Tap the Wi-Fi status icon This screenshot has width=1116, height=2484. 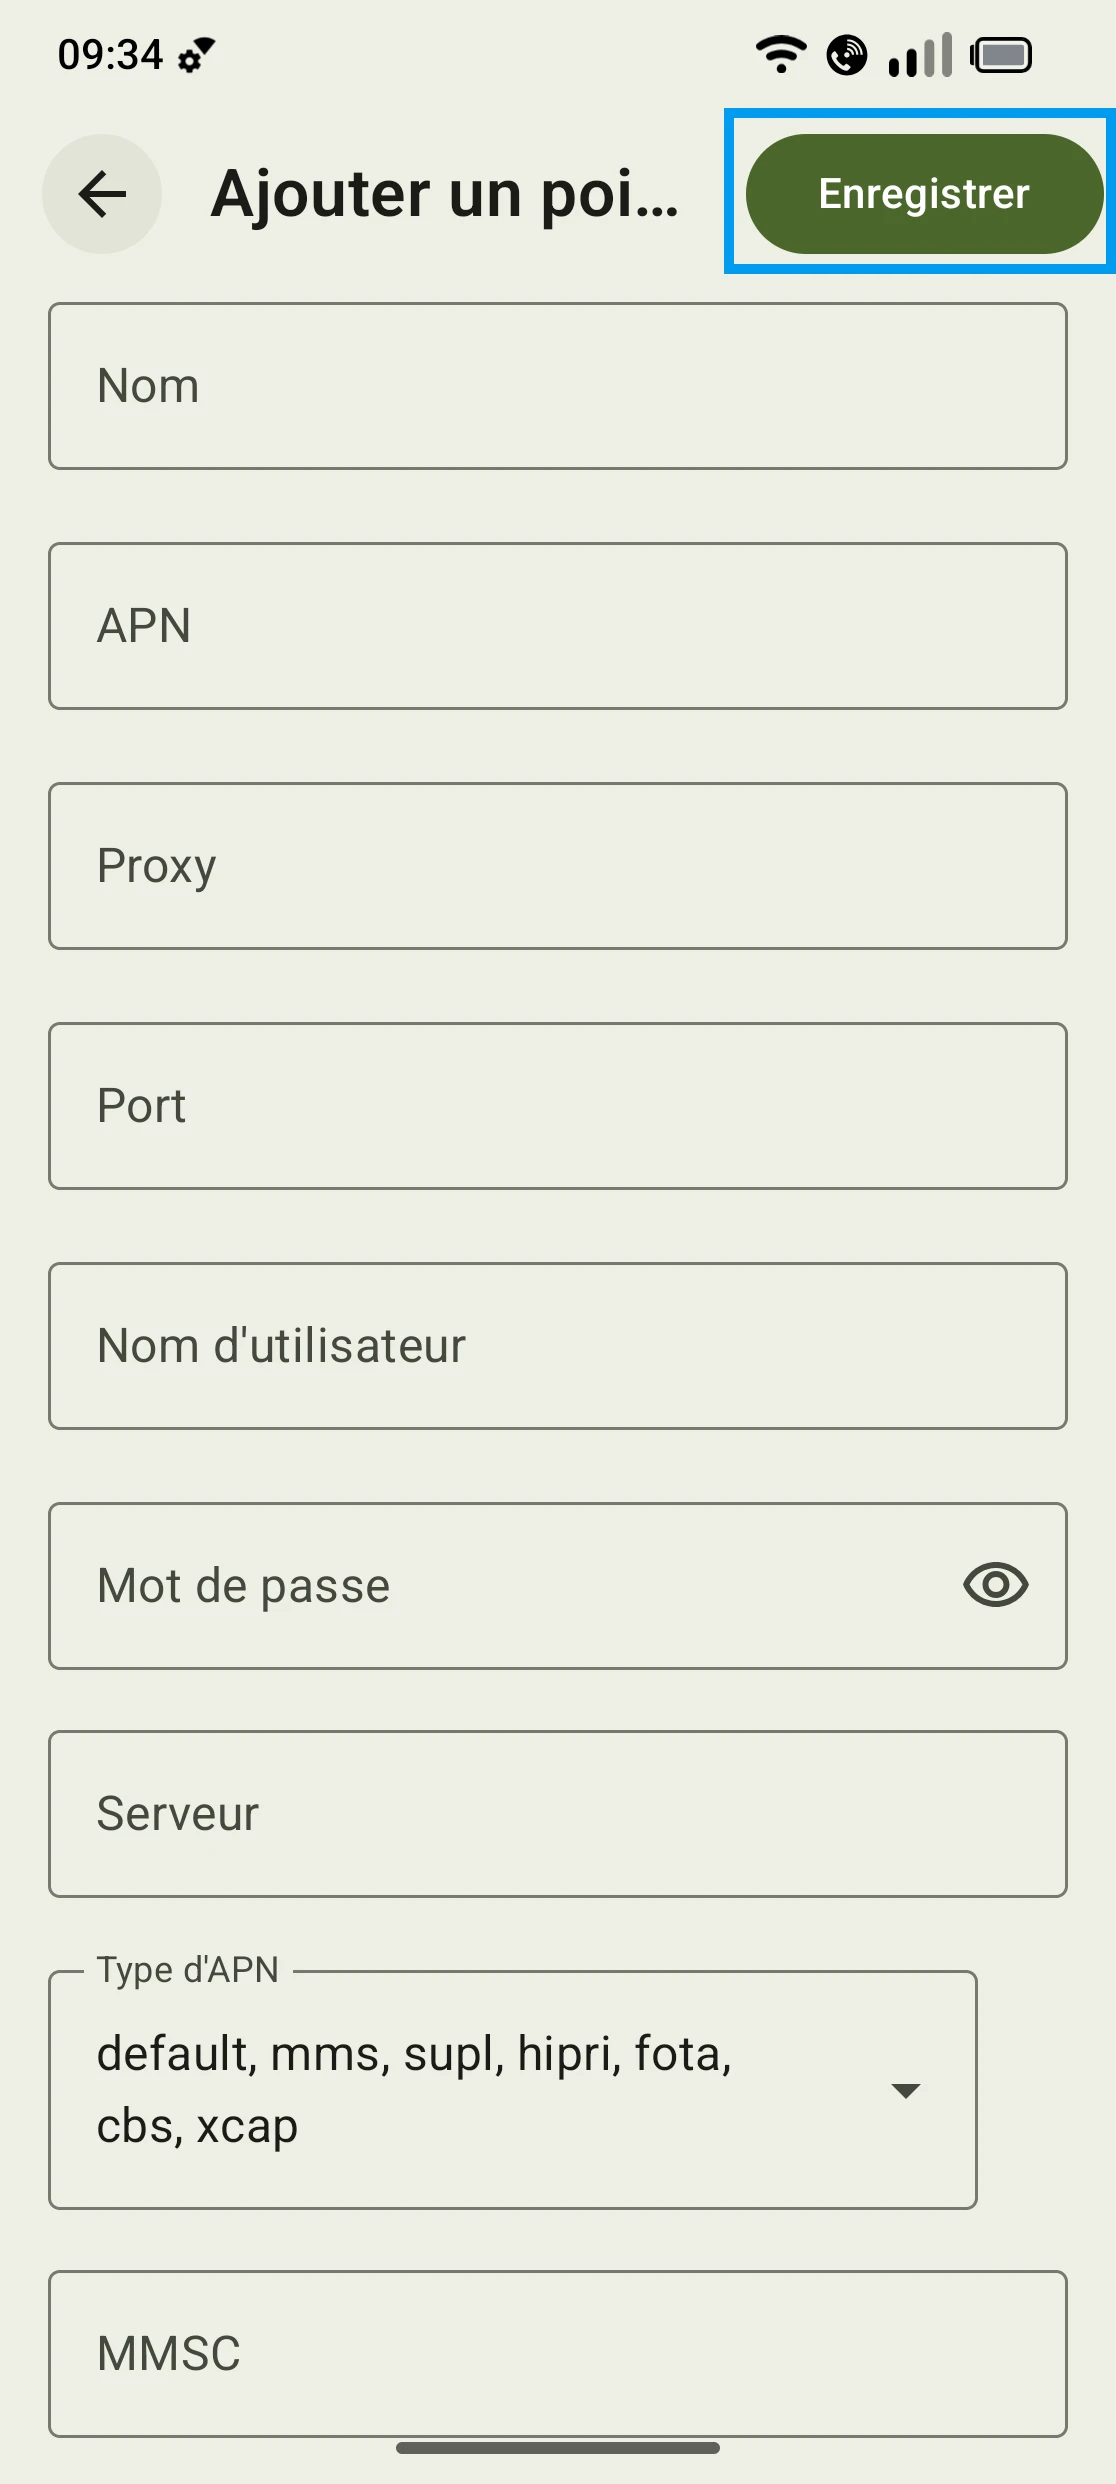pyautogui.click(x=780, y=54)
